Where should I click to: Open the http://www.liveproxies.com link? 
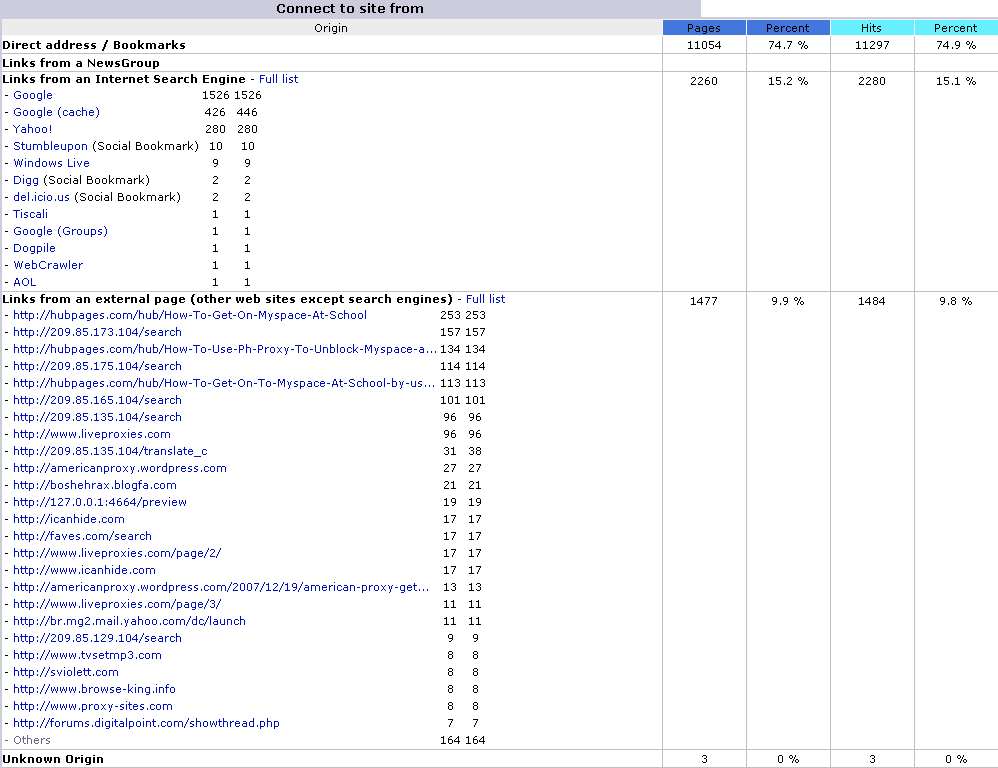pos(92,434)
